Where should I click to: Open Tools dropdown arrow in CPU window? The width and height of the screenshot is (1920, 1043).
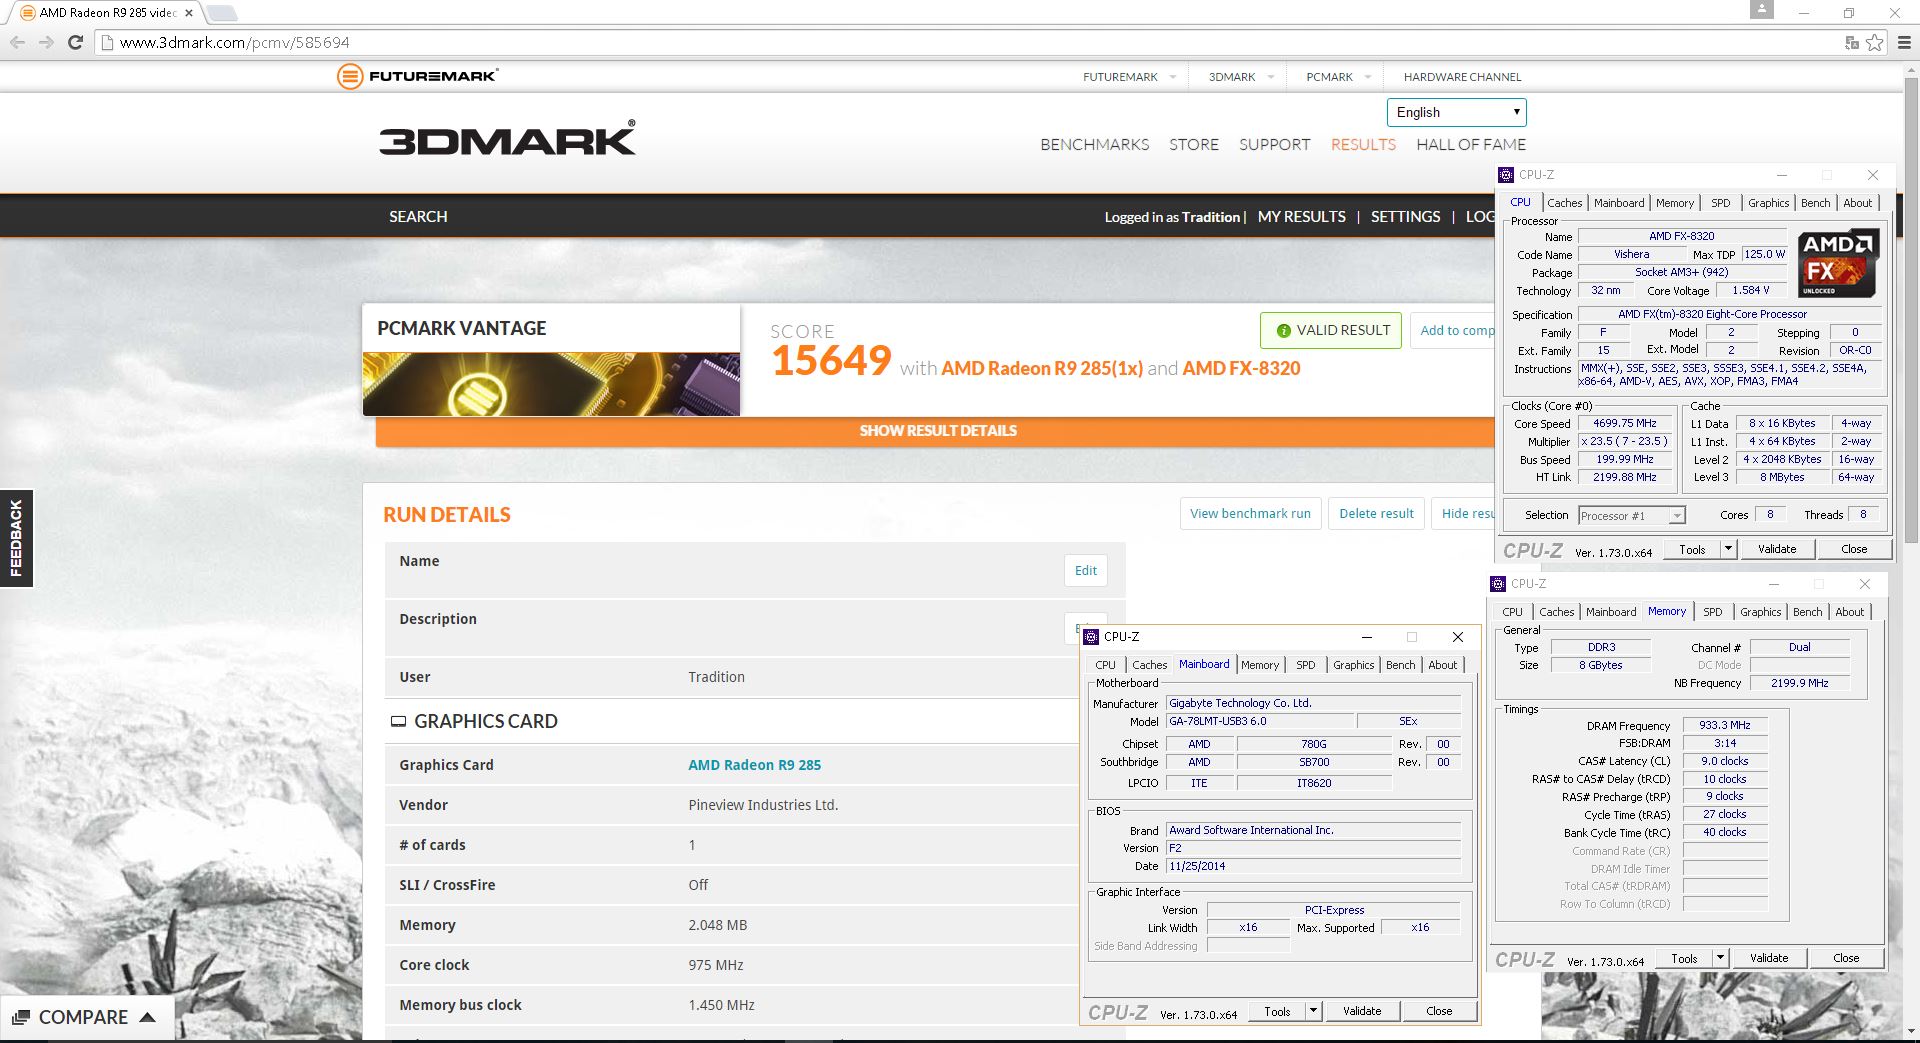pos(1728,549)
